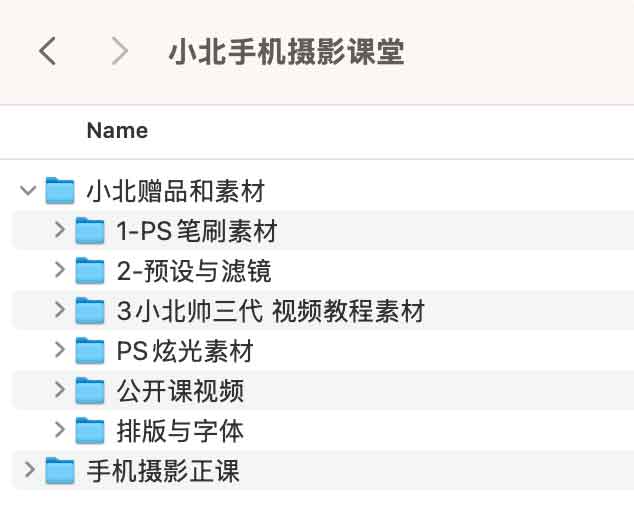
Task: Click the Finder forward arrow
Action: pyautogui.click(x=120, y=51)
